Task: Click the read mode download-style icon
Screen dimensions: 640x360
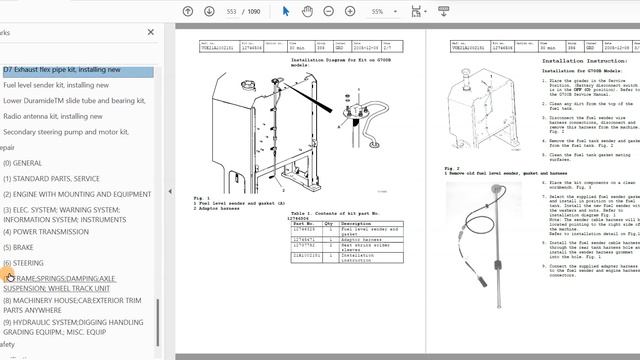Action: (444, 11)
